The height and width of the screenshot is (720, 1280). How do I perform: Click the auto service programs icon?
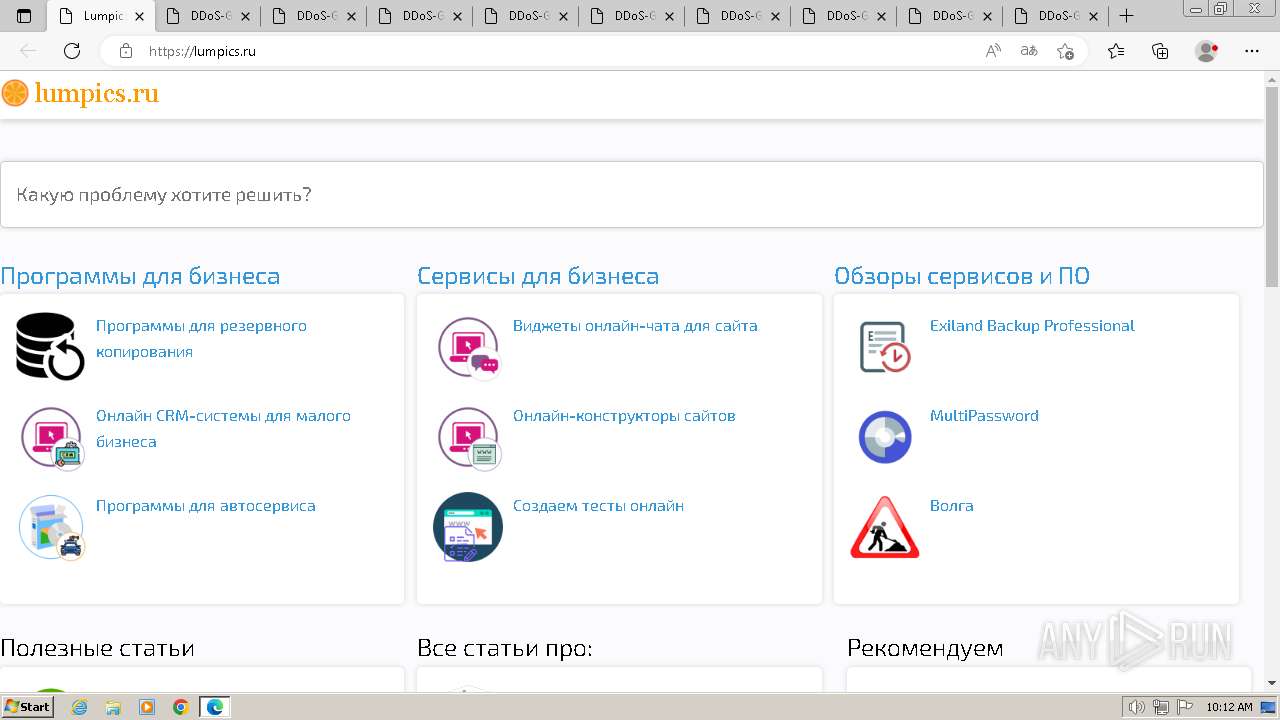click(x=52, y=528)
